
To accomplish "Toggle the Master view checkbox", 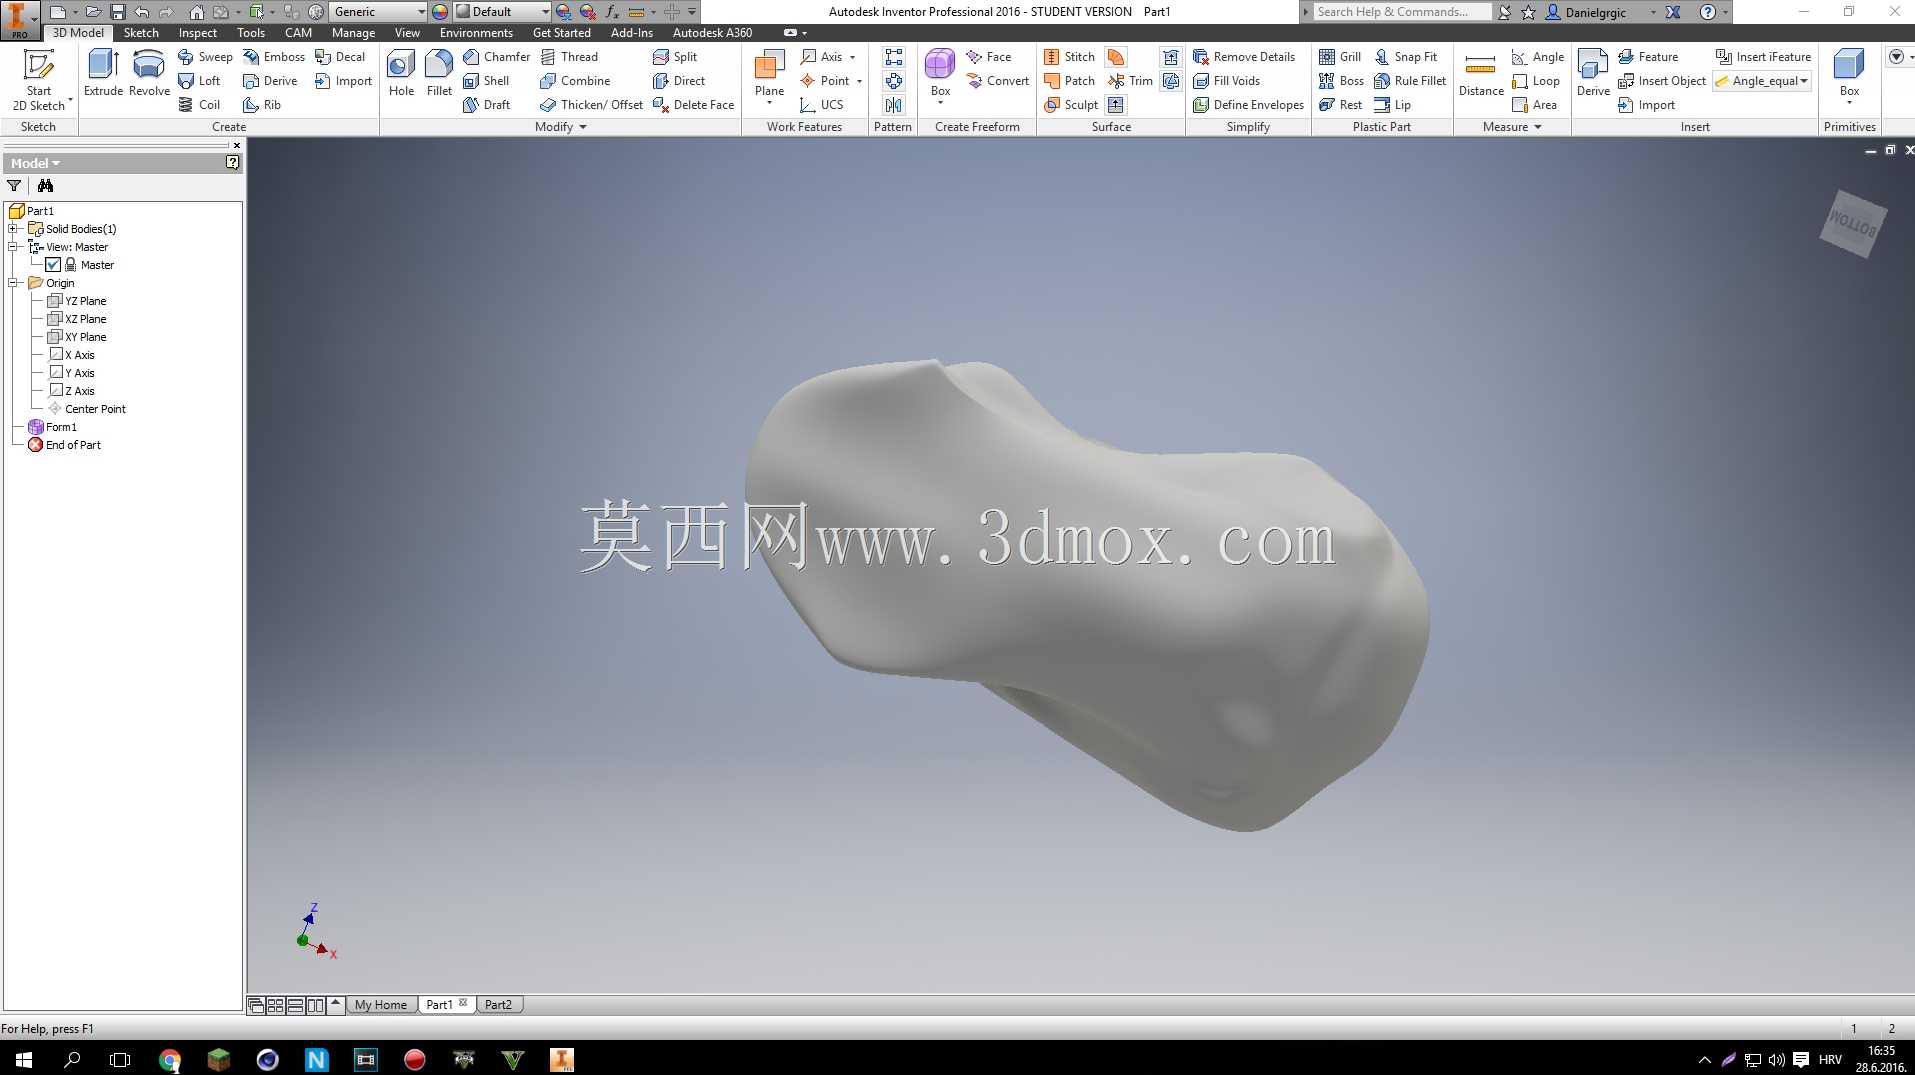I will (x=53, y=265).
